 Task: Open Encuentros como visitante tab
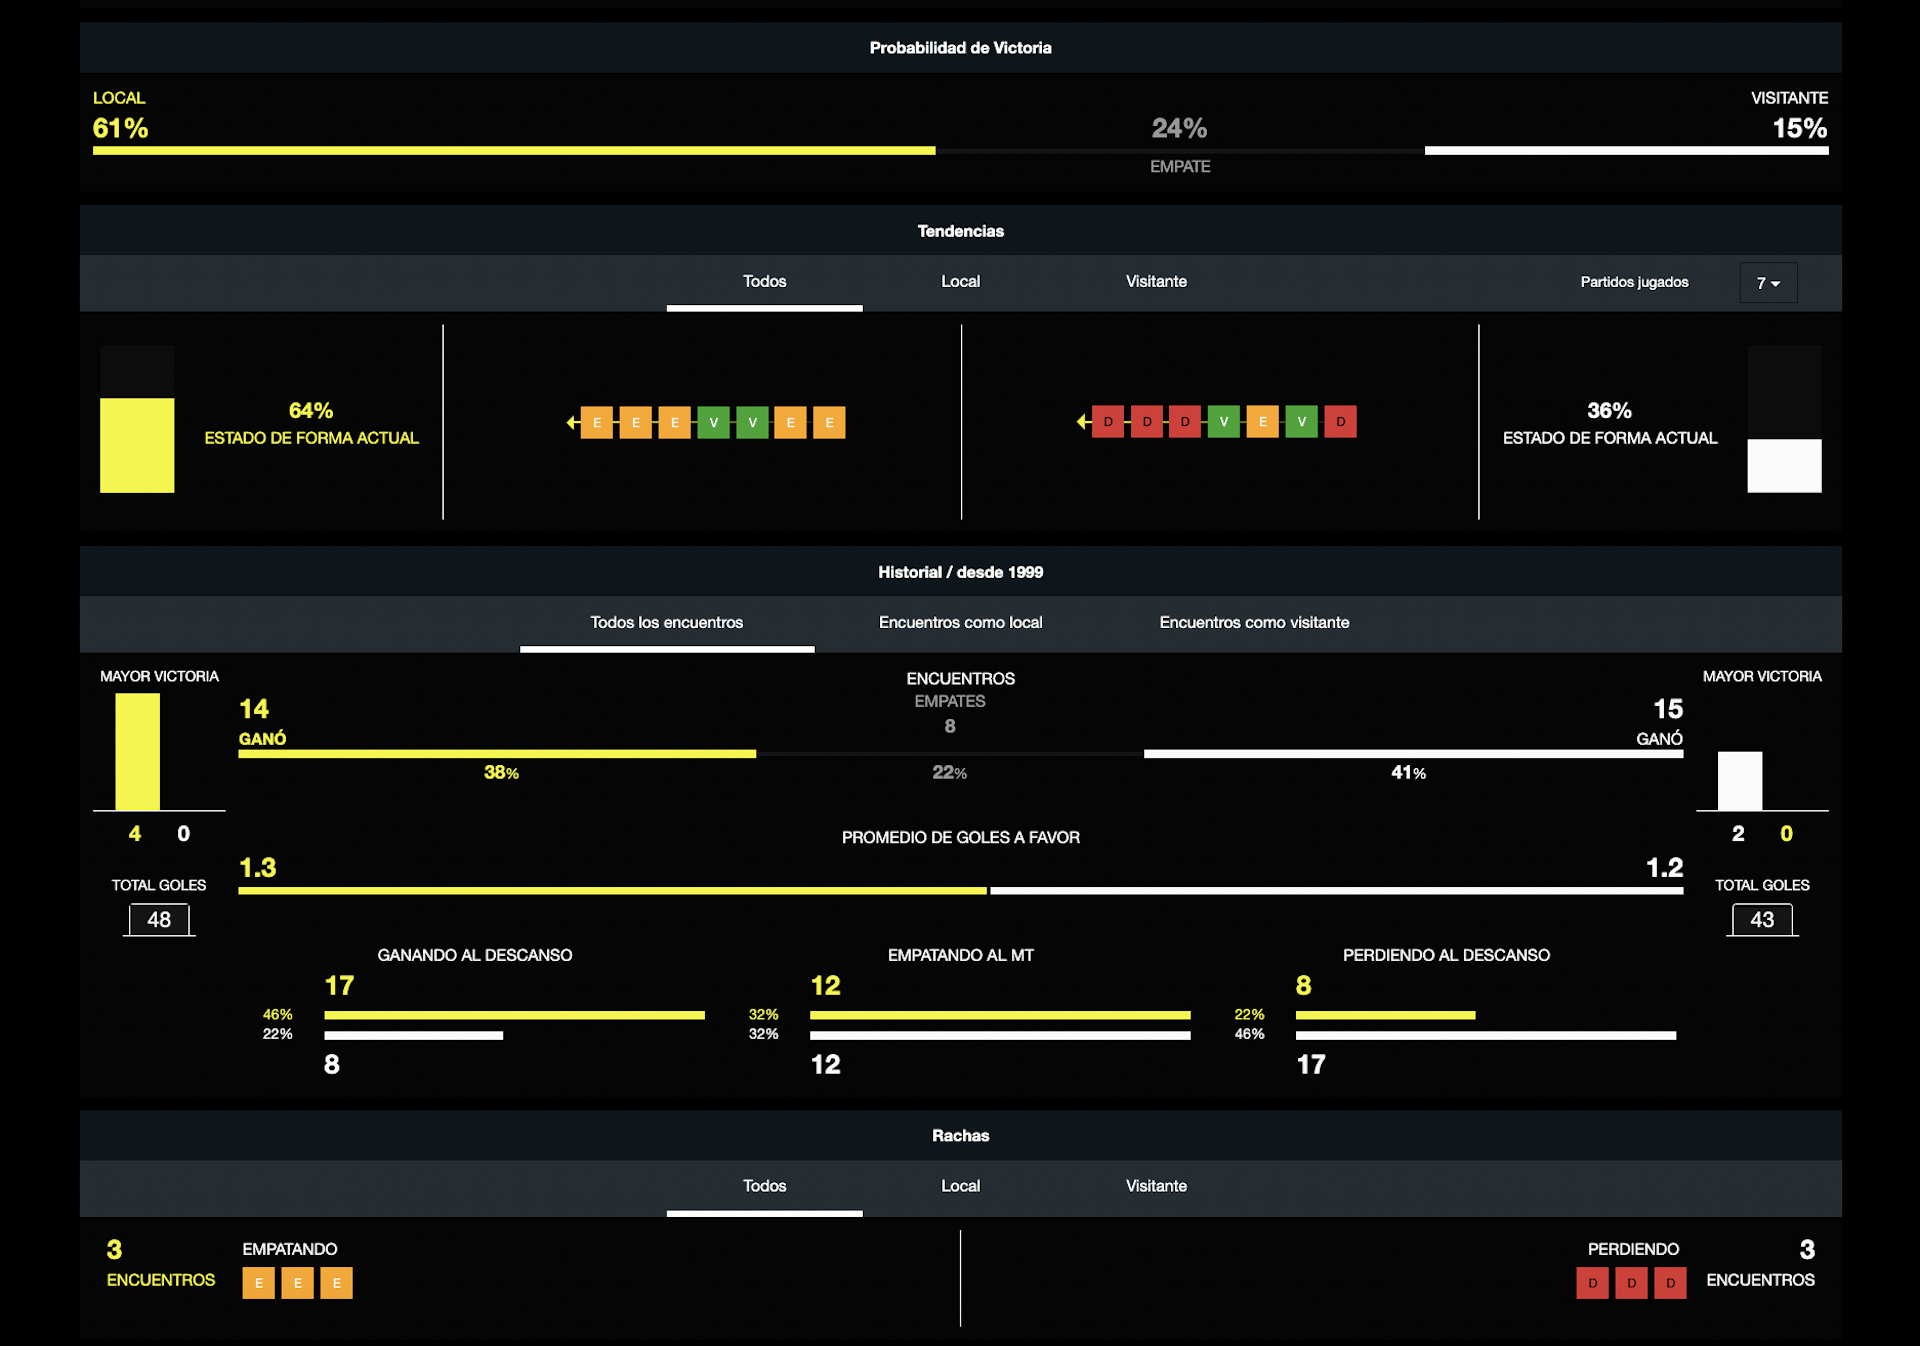(1254, 623)
